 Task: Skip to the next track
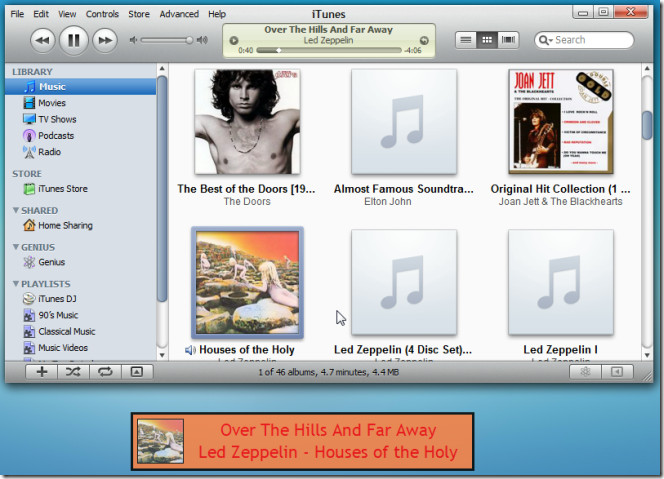[105, 41]
